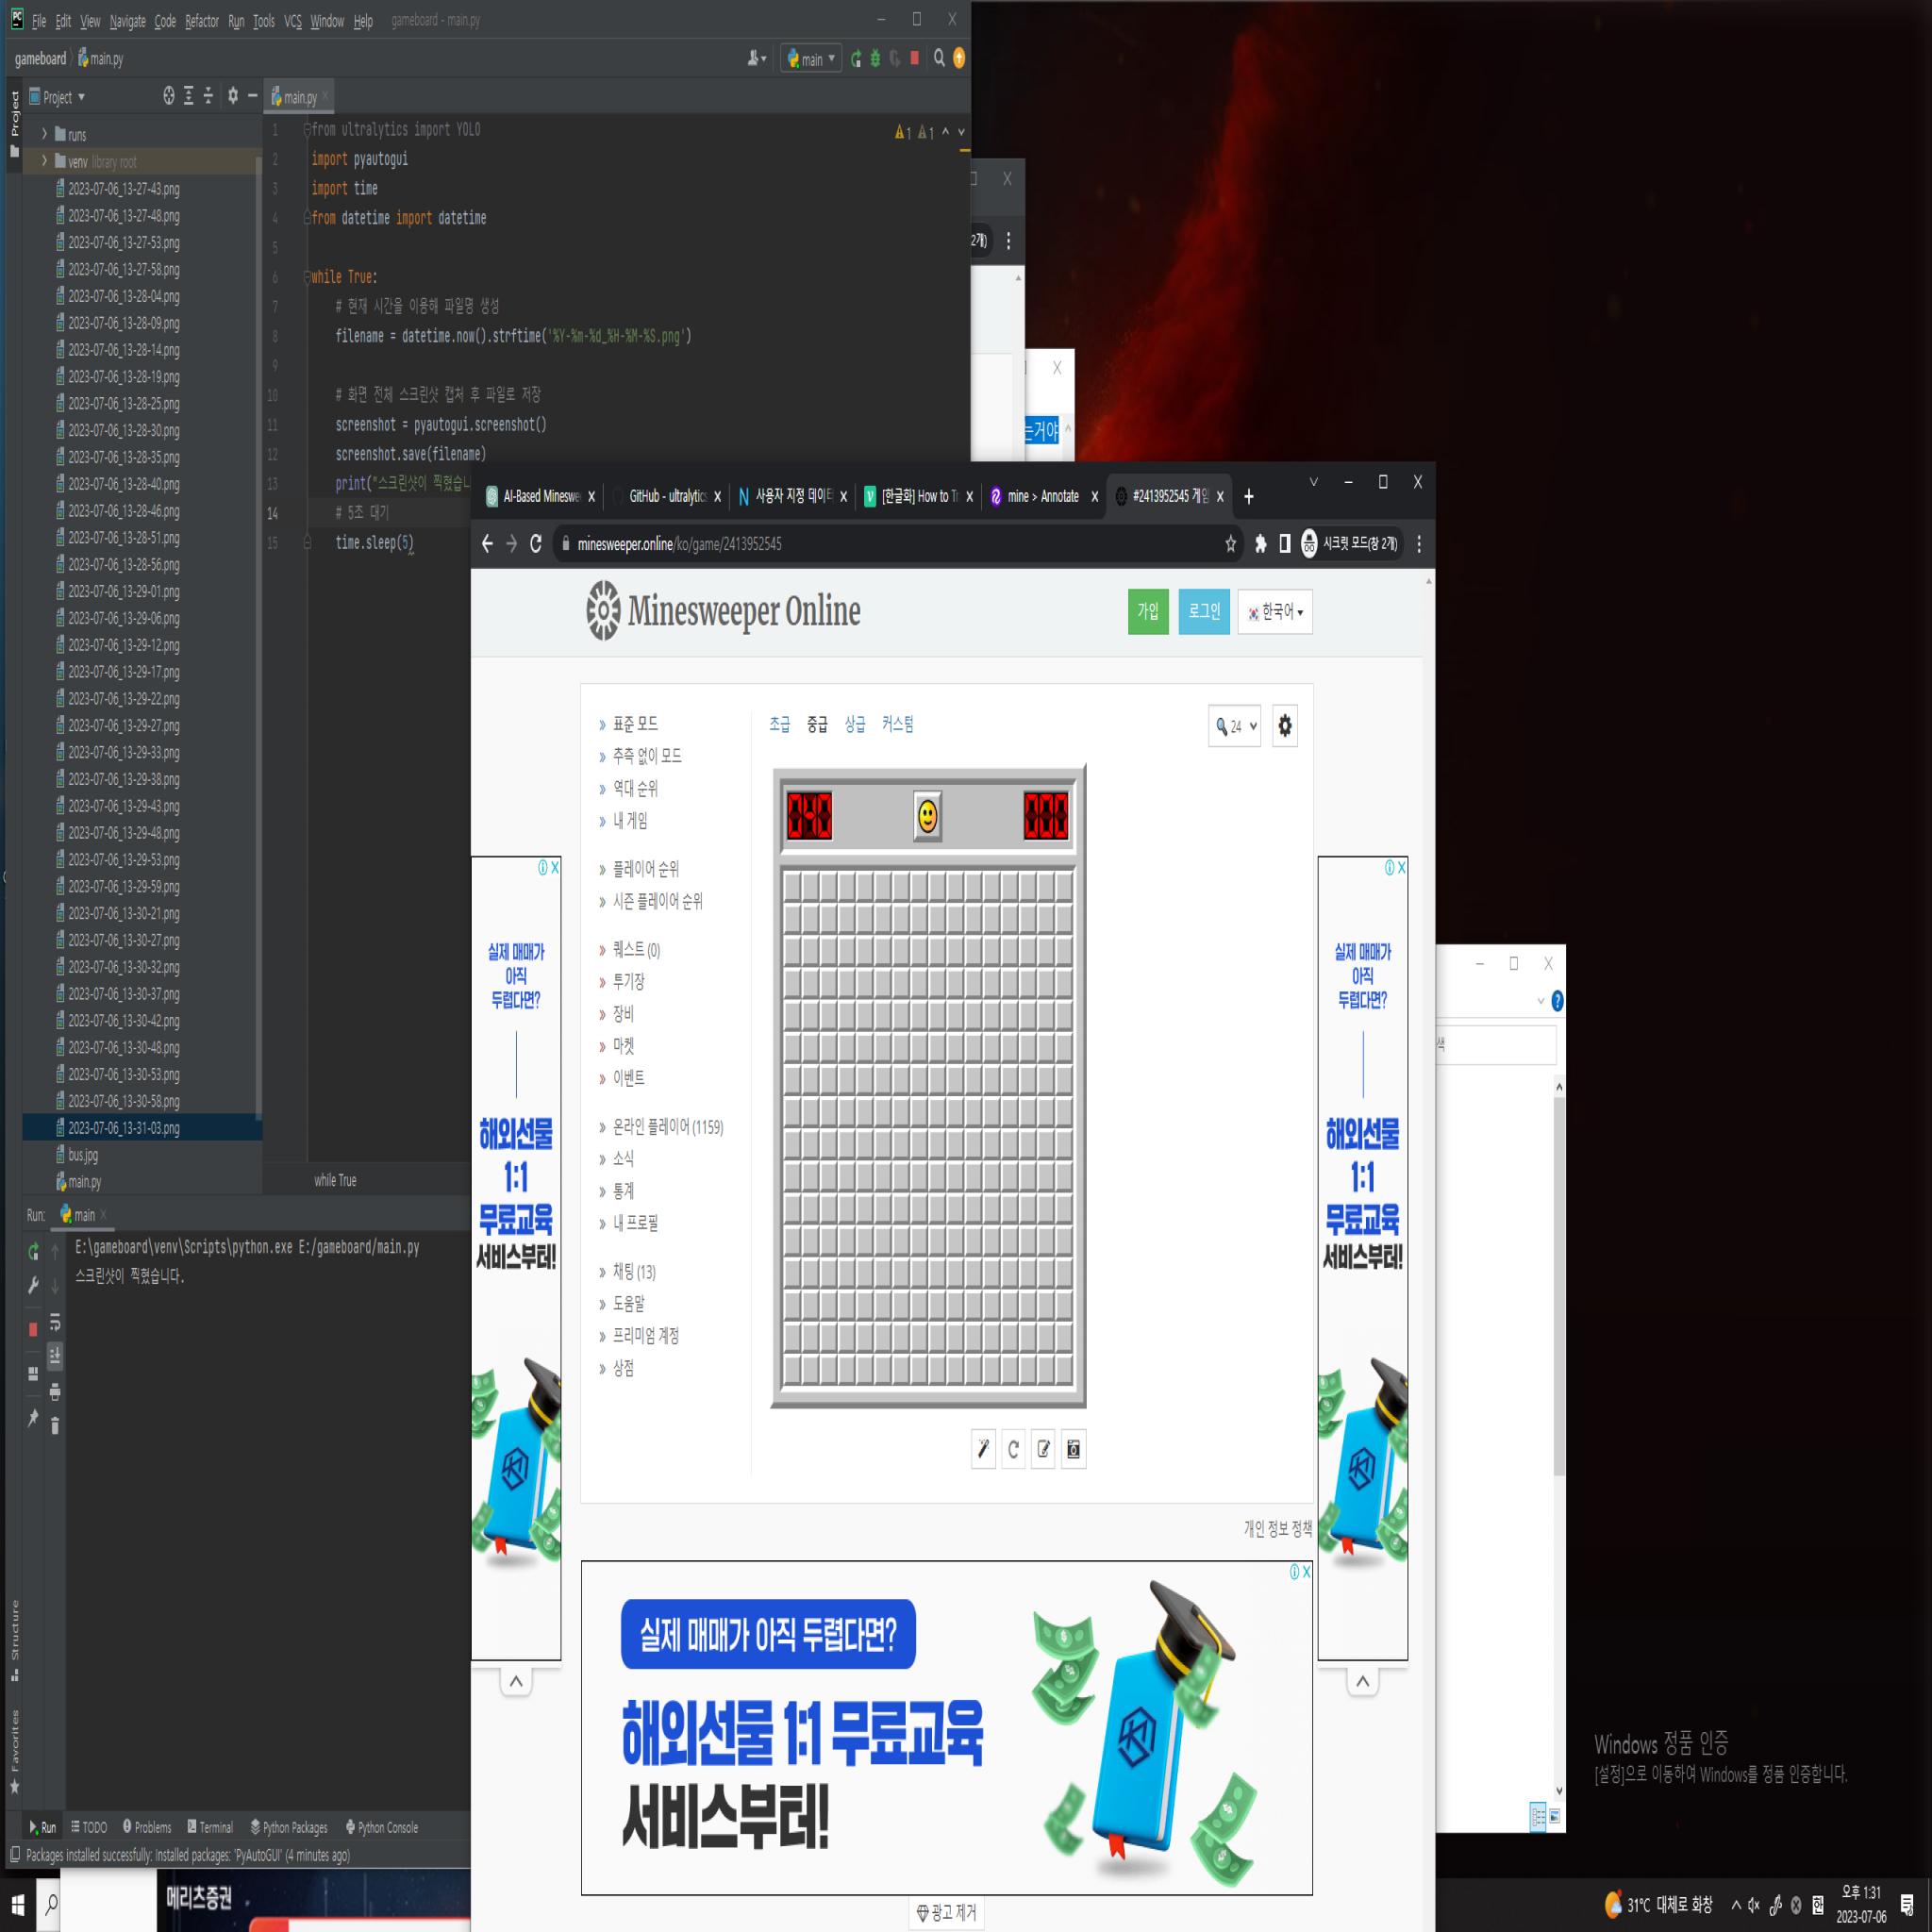The width and height of the screenshot is (1932, 1932).
Task: Click the scrollbar in right background window
Action: coord(1559,1285)
